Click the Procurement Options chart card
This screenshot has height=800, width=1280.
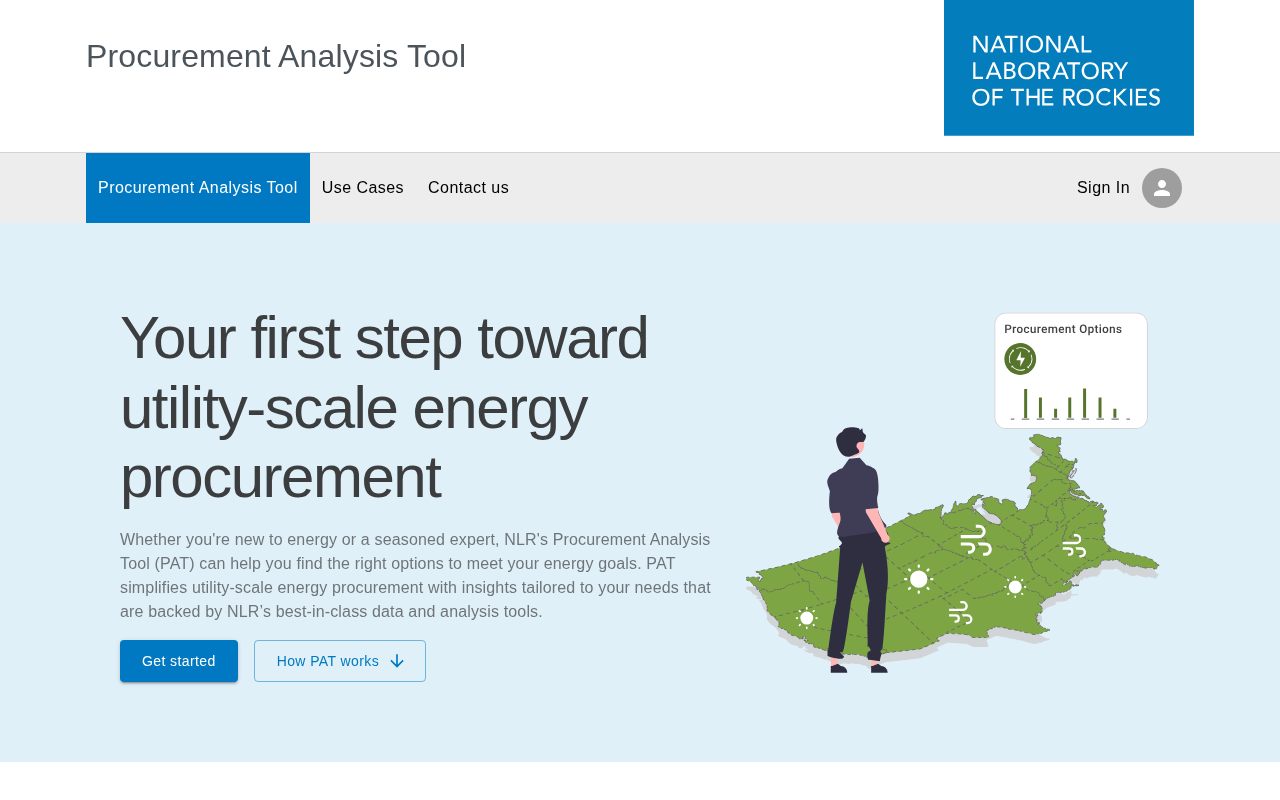[x=1071, y=371]
